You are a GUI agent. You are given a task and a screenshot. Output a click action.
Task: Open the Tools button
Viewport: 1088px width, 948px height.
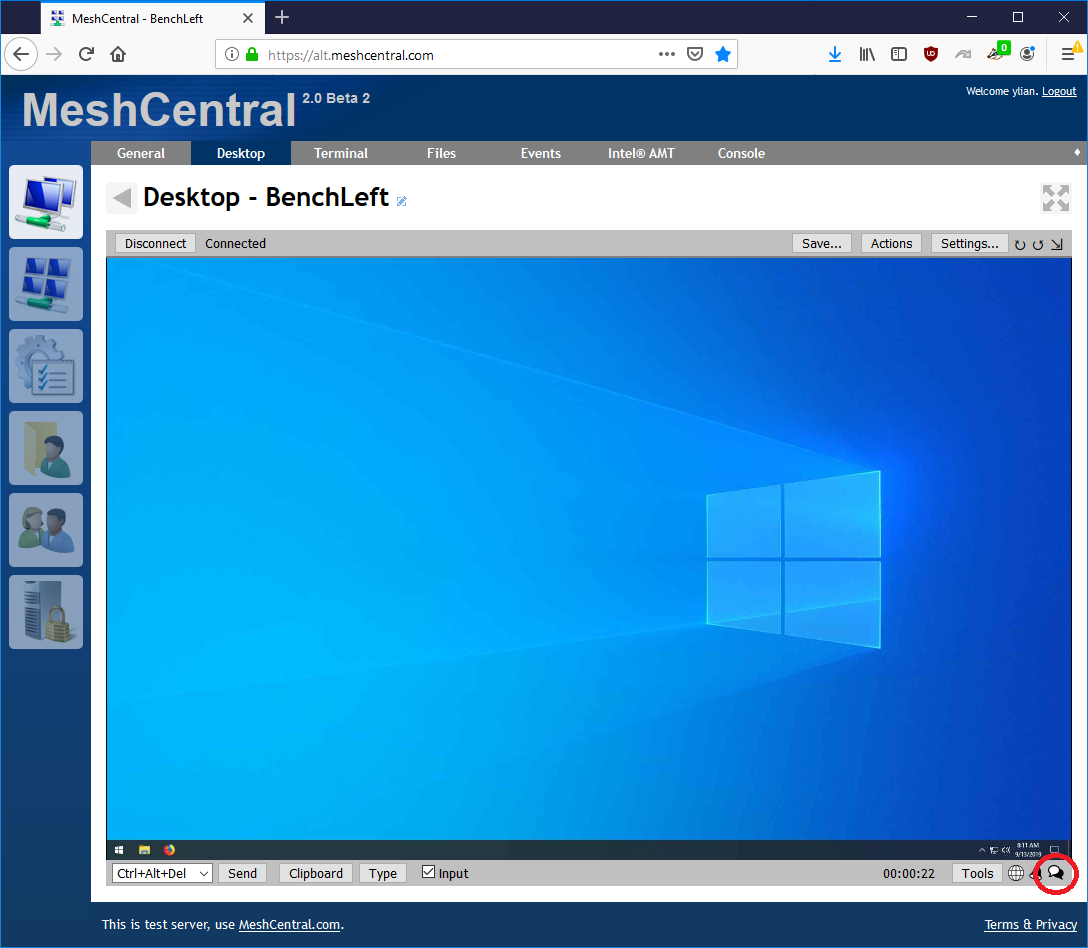977,873
